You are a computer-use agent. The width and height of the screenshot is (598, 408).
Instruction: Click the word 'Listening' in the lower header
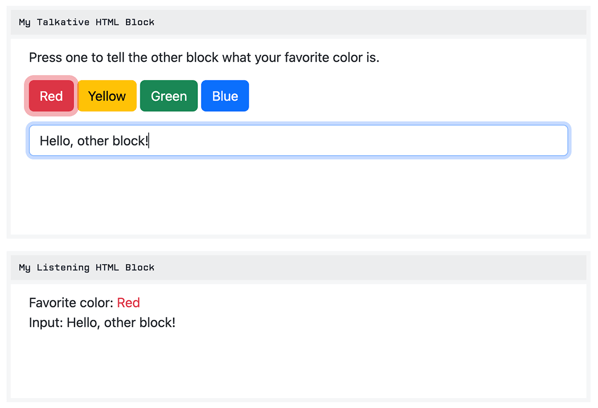[x=63, y=268]
